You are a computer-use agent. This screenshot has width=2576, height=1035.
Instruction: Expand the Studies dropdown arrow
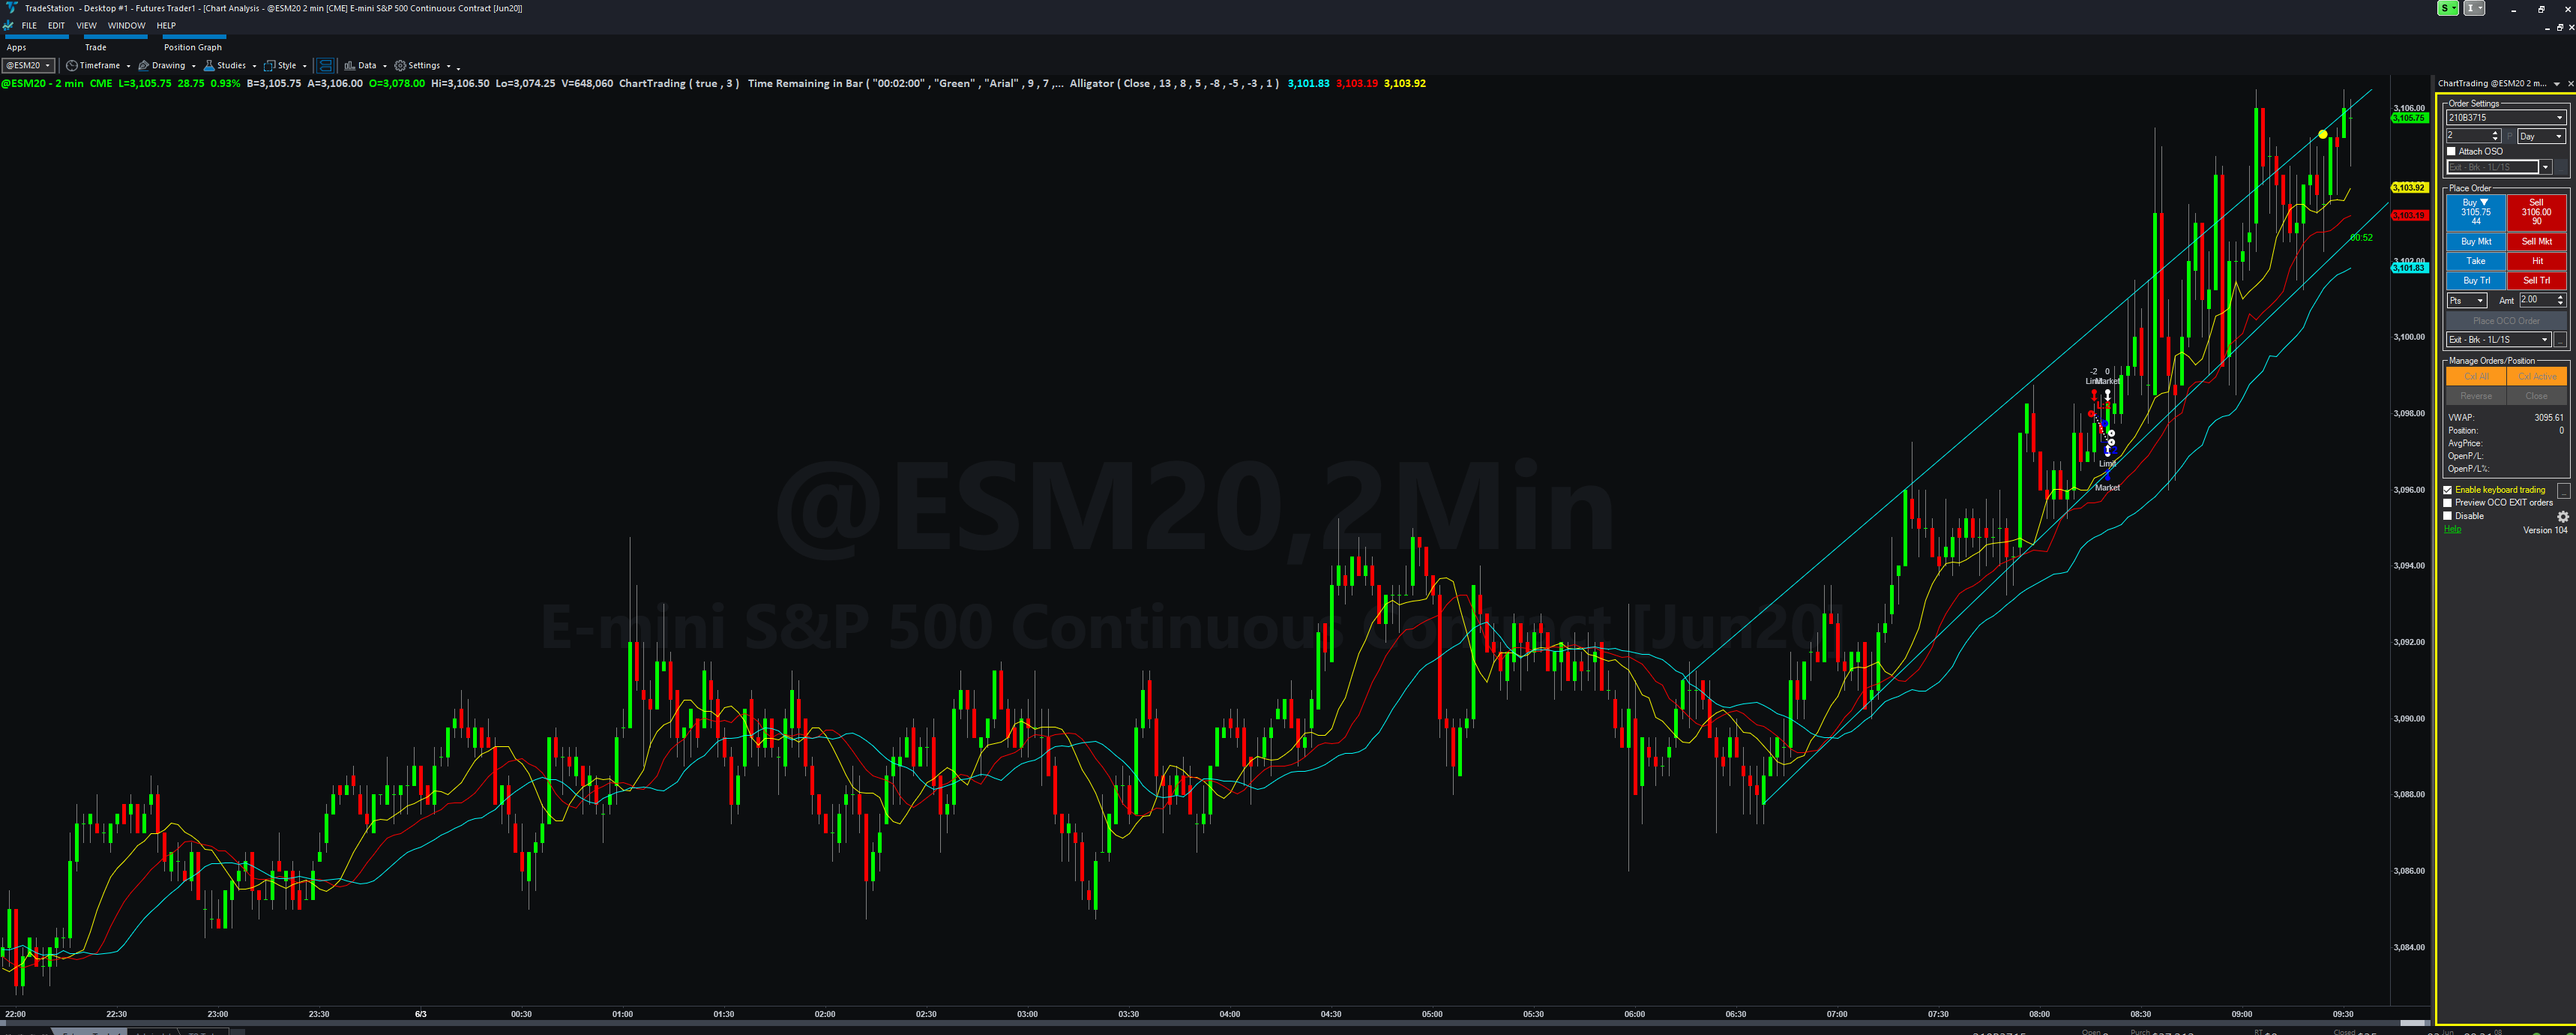tap(254, 66)
